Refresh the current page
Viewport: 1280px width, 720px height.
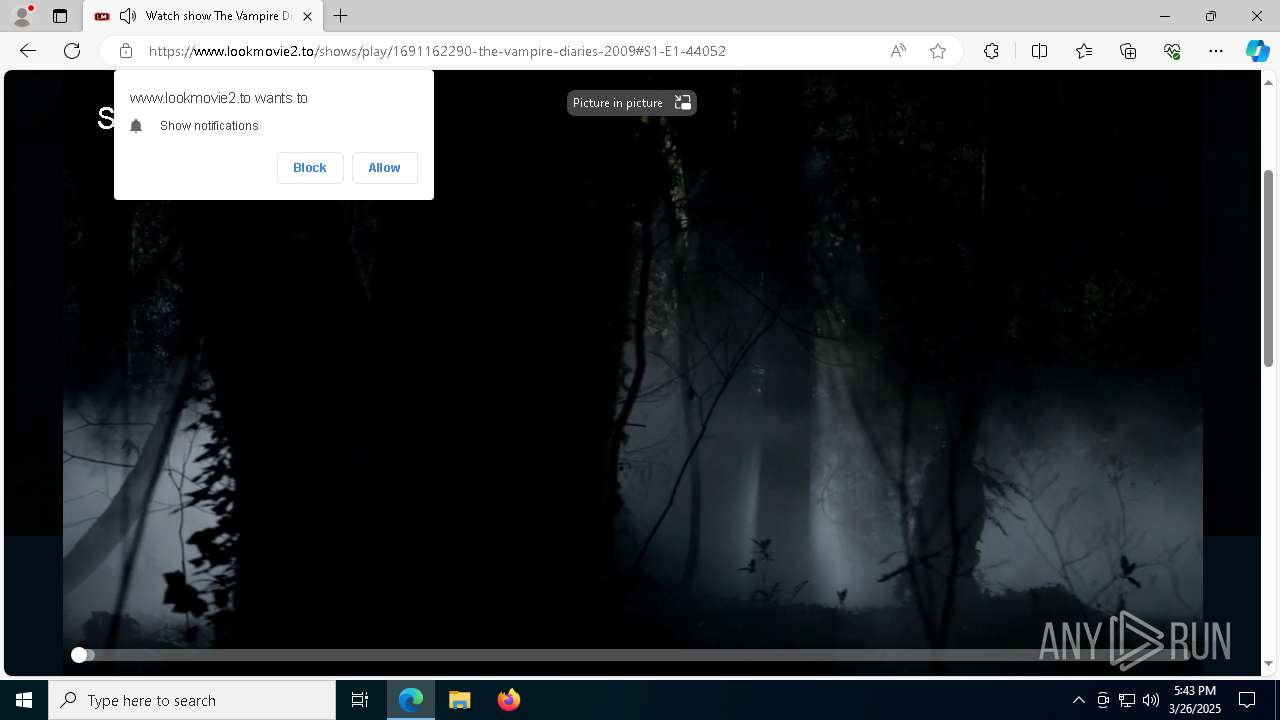(x=72, y=51)
